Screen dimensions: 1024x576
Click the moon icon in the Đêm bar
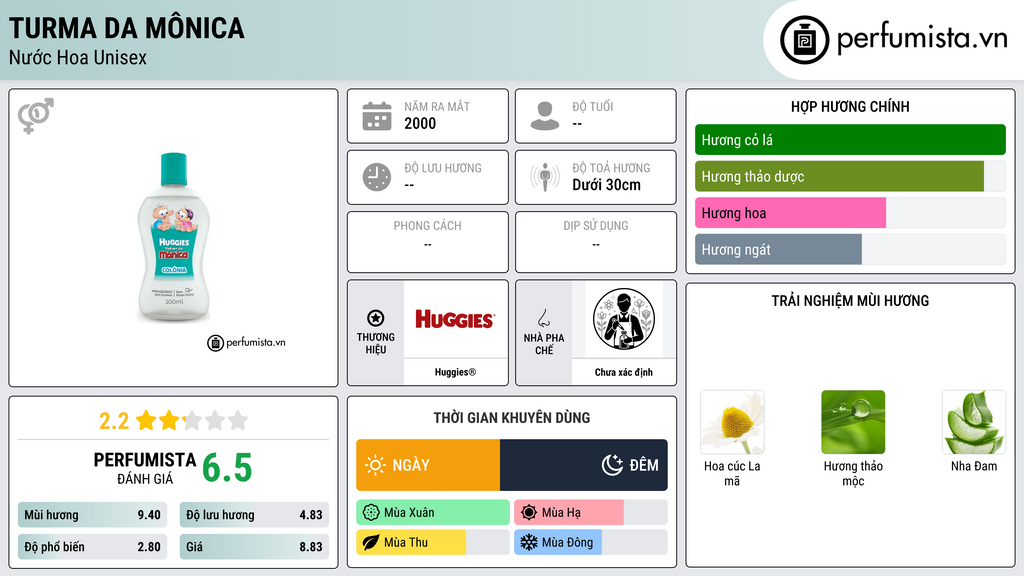(x=612, y=465)
